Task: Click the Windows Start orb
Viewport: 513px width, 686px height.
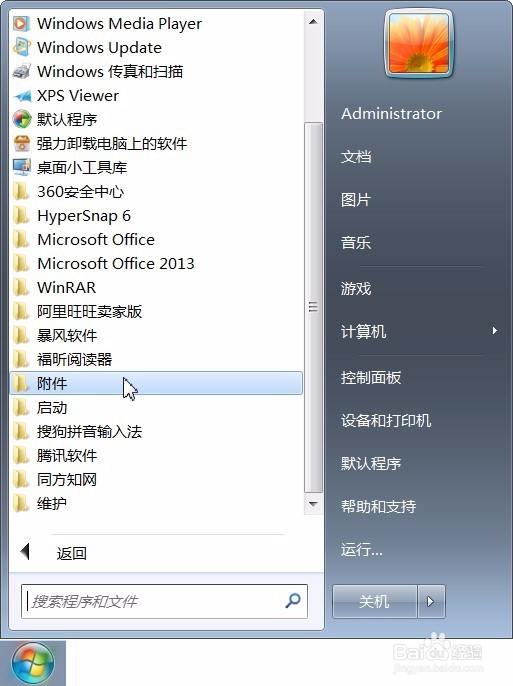Action: pos(33,664)
